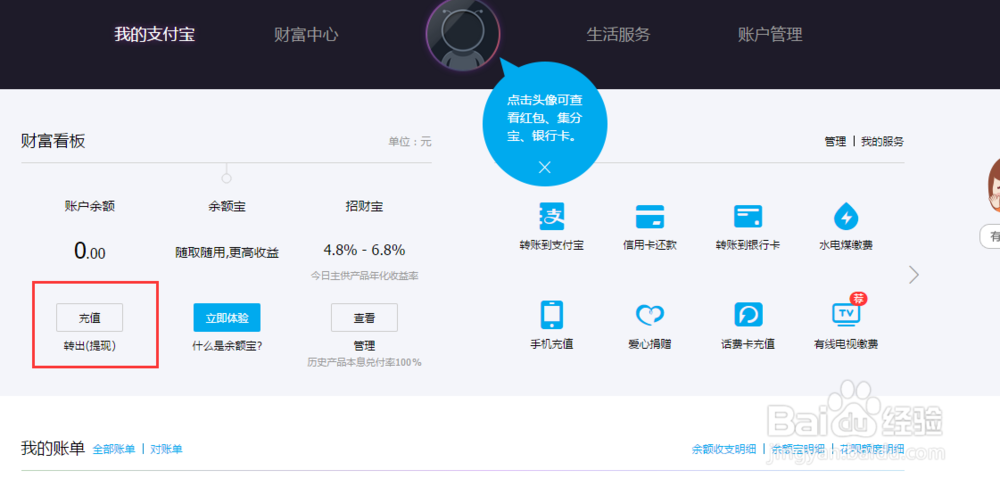The height and width of the screenshot is (487, 1000).
Task: Open the 爱心捐赠 donation heart icon
Action: pos(649,314)
